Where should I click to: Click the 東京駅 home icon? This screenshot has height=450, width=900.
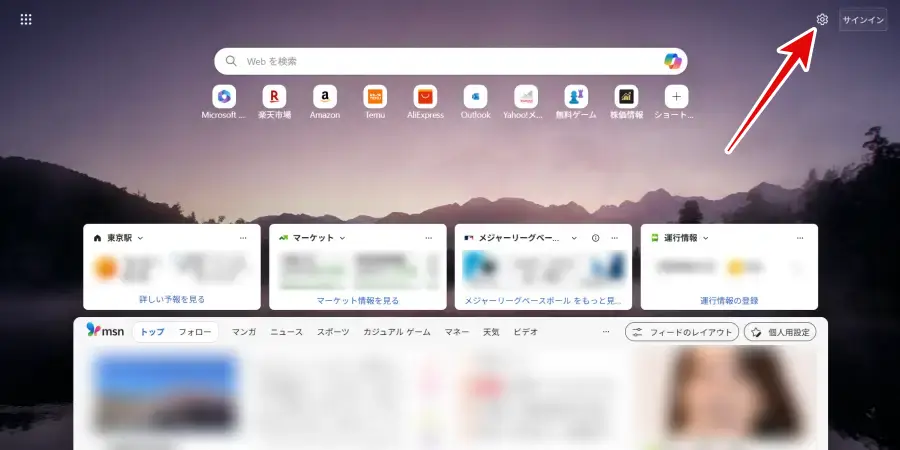[x=97, y=238]
